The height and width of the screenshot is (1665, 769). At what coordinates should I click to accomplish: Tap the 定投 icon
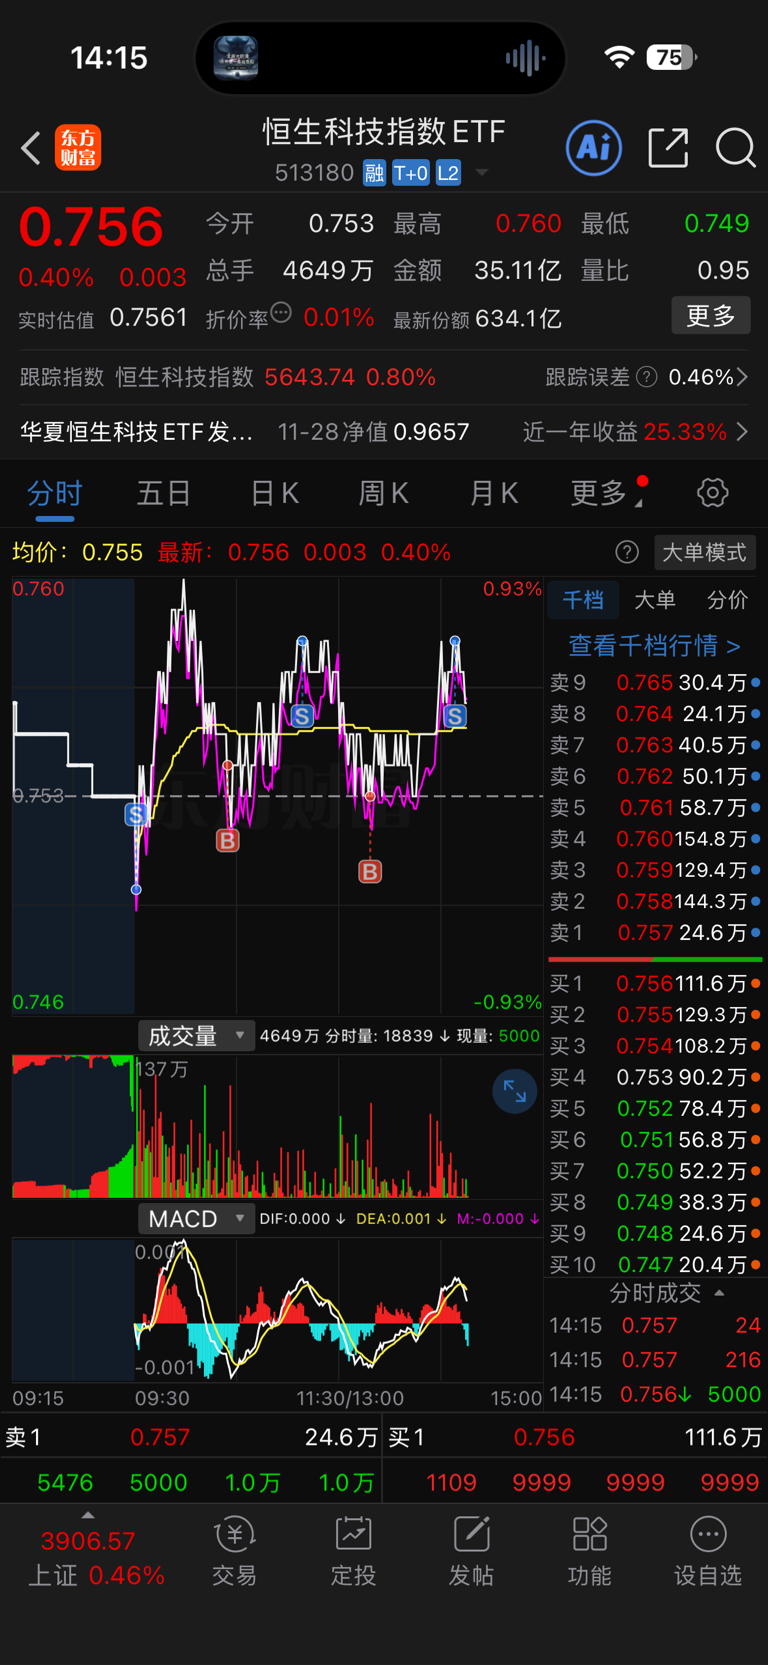tap(353, 1552)
